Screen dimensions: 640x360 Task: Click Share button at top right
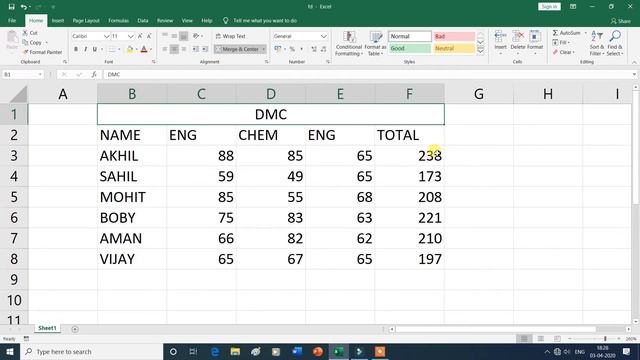[620, 21]
